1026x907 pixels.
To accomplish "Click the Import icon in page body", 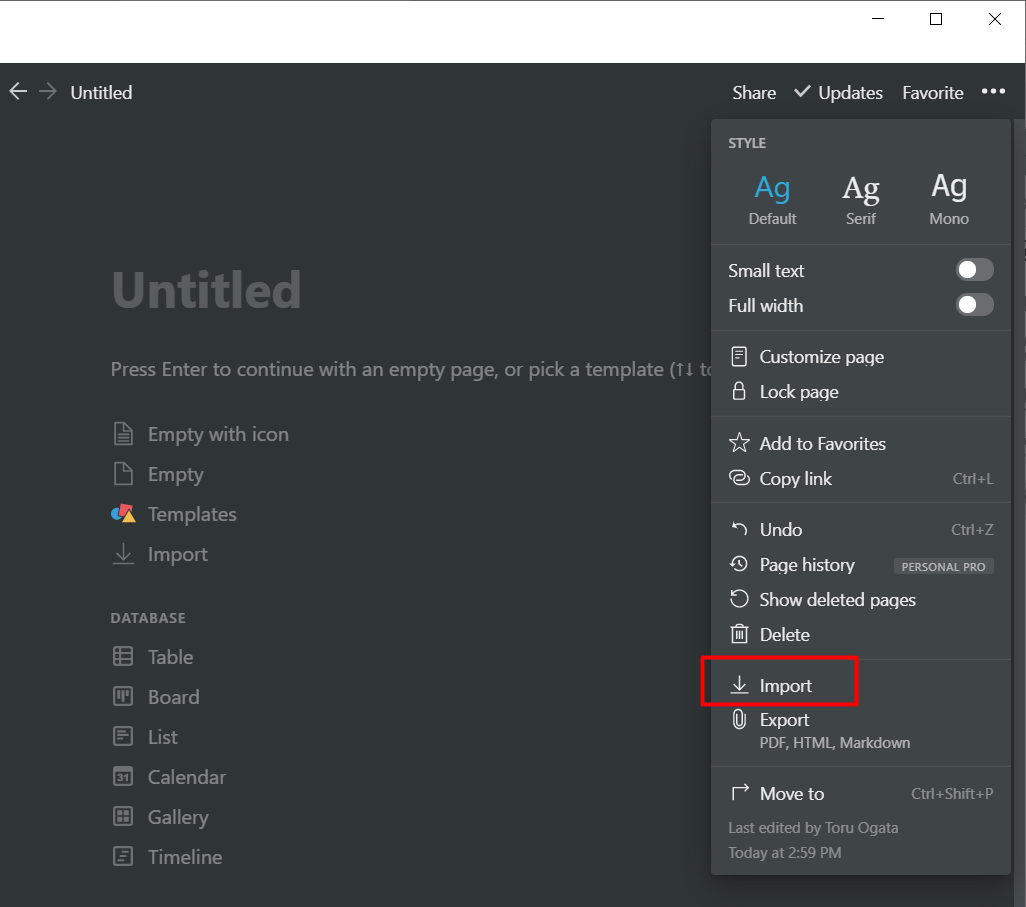I will coord(124,554).
